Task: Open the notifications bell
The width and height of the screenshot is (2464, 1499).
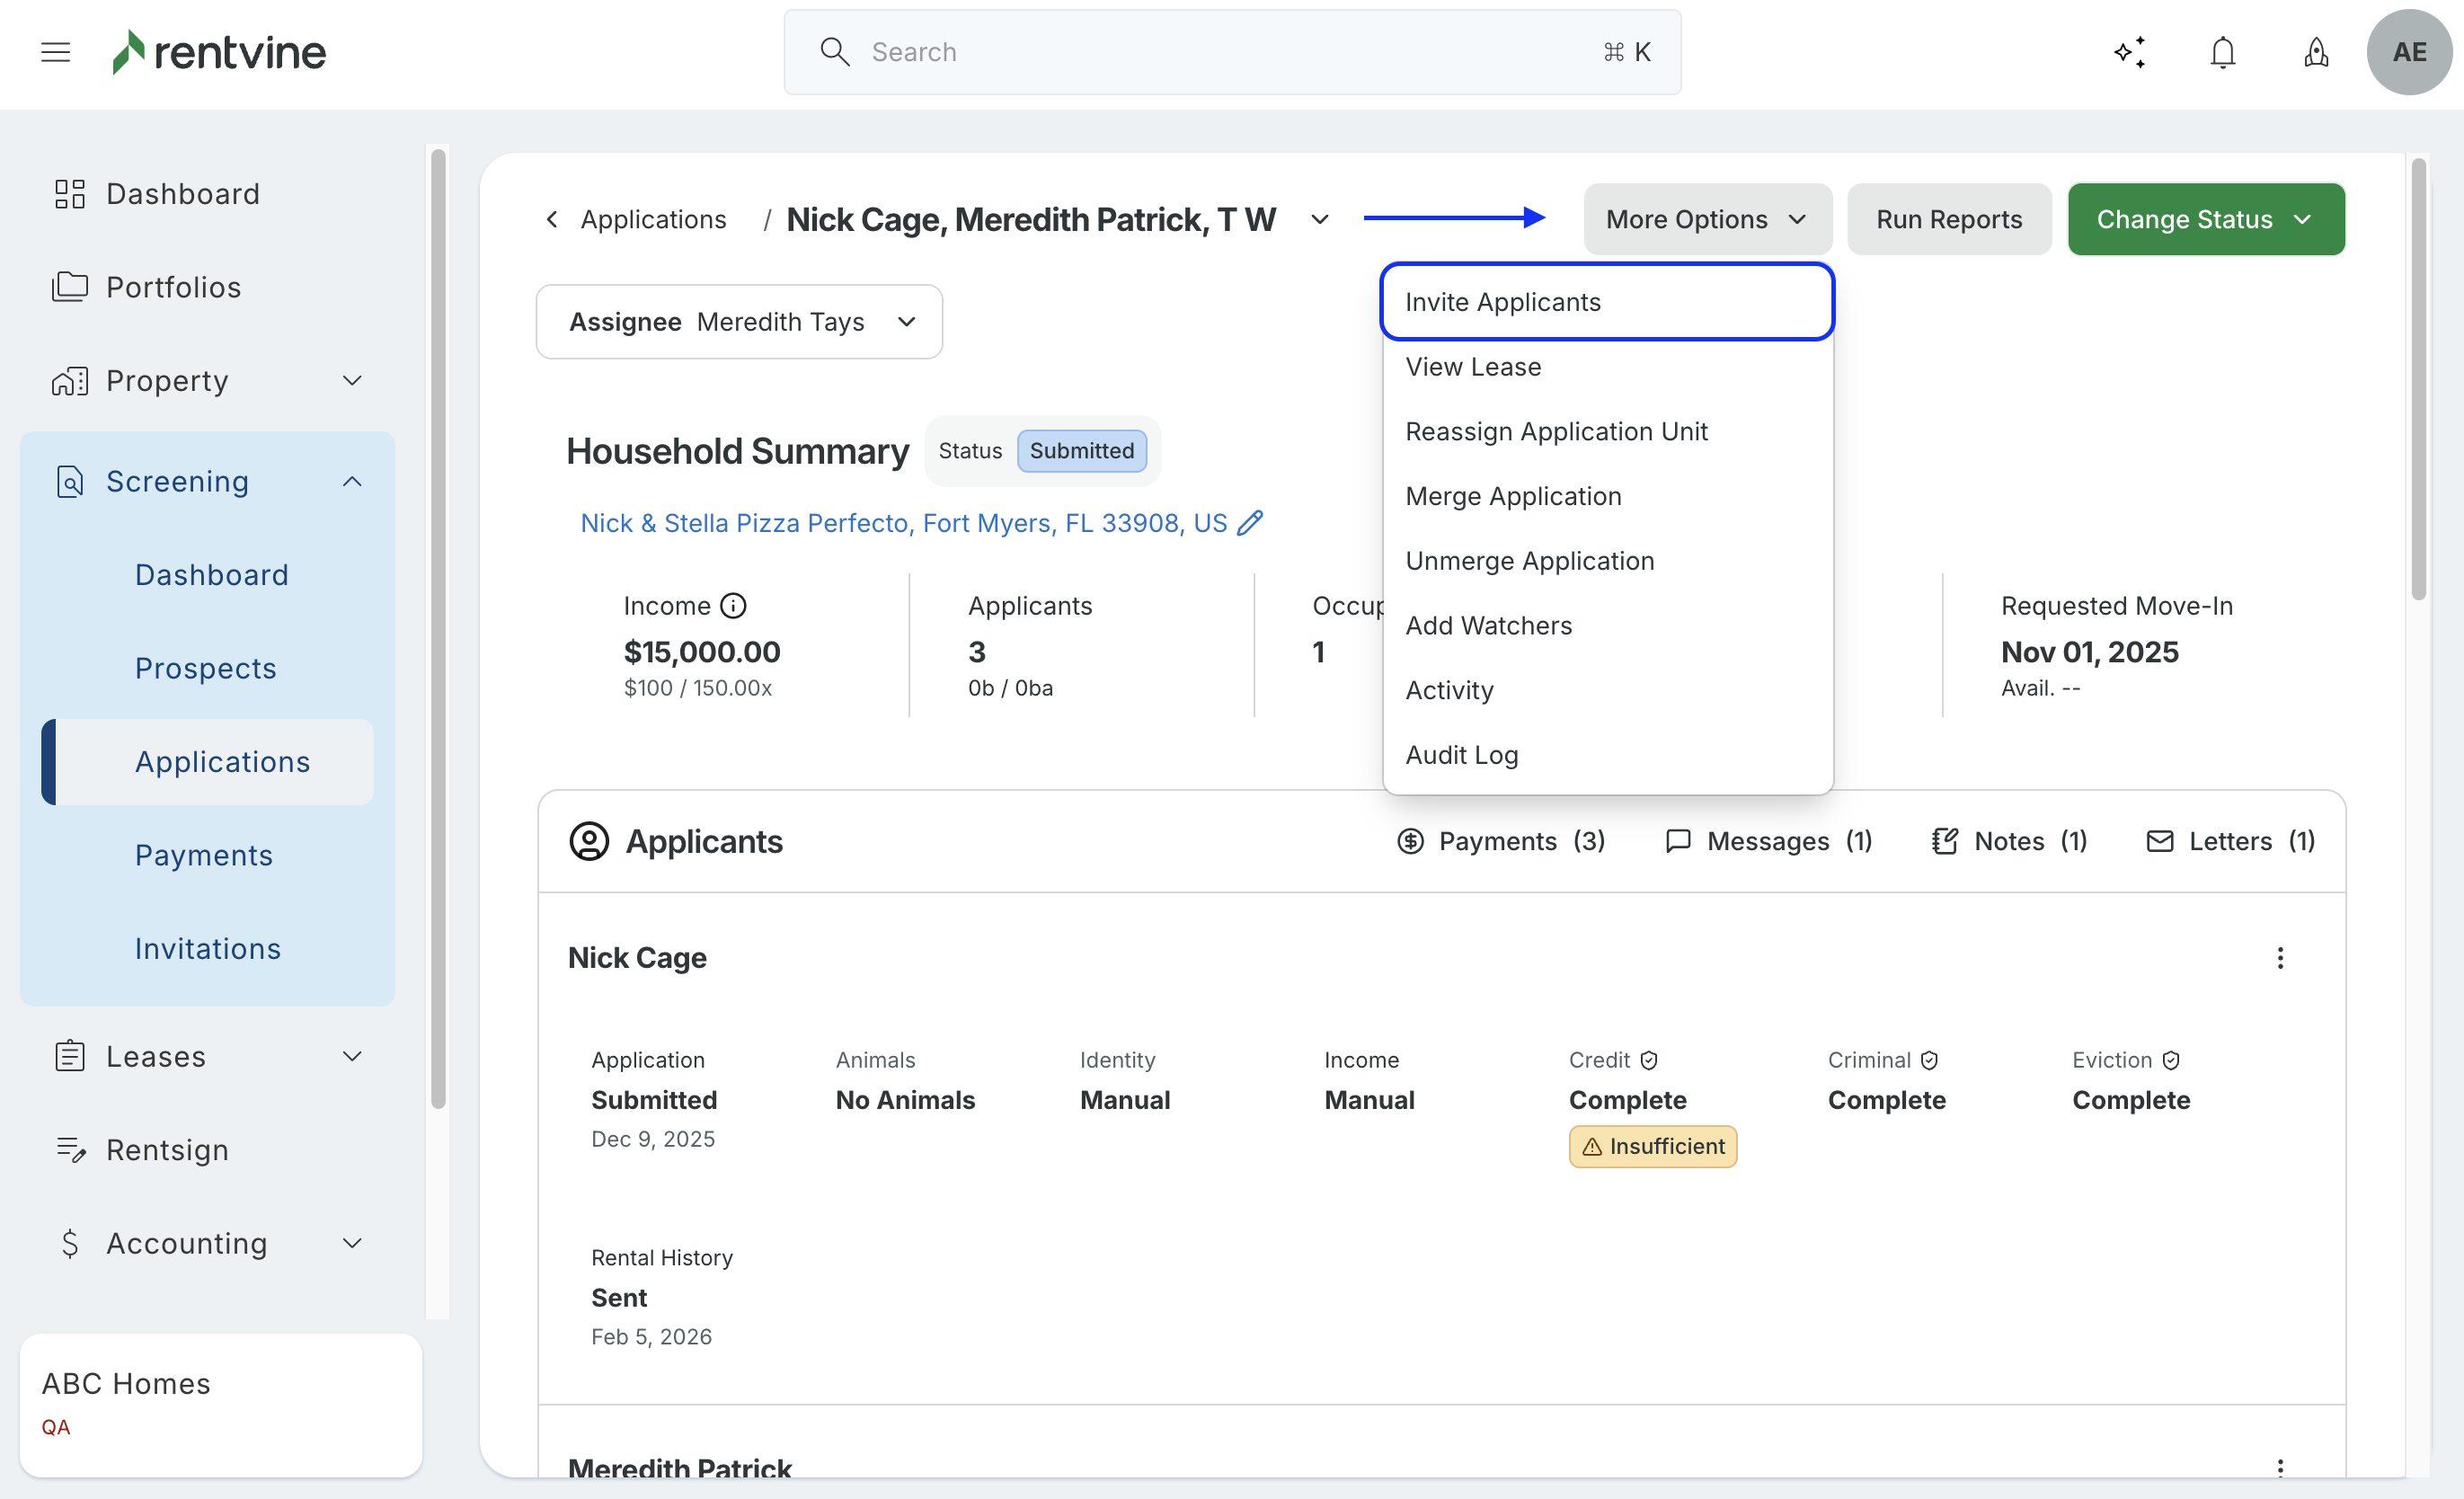Action: pos(2222,52)
